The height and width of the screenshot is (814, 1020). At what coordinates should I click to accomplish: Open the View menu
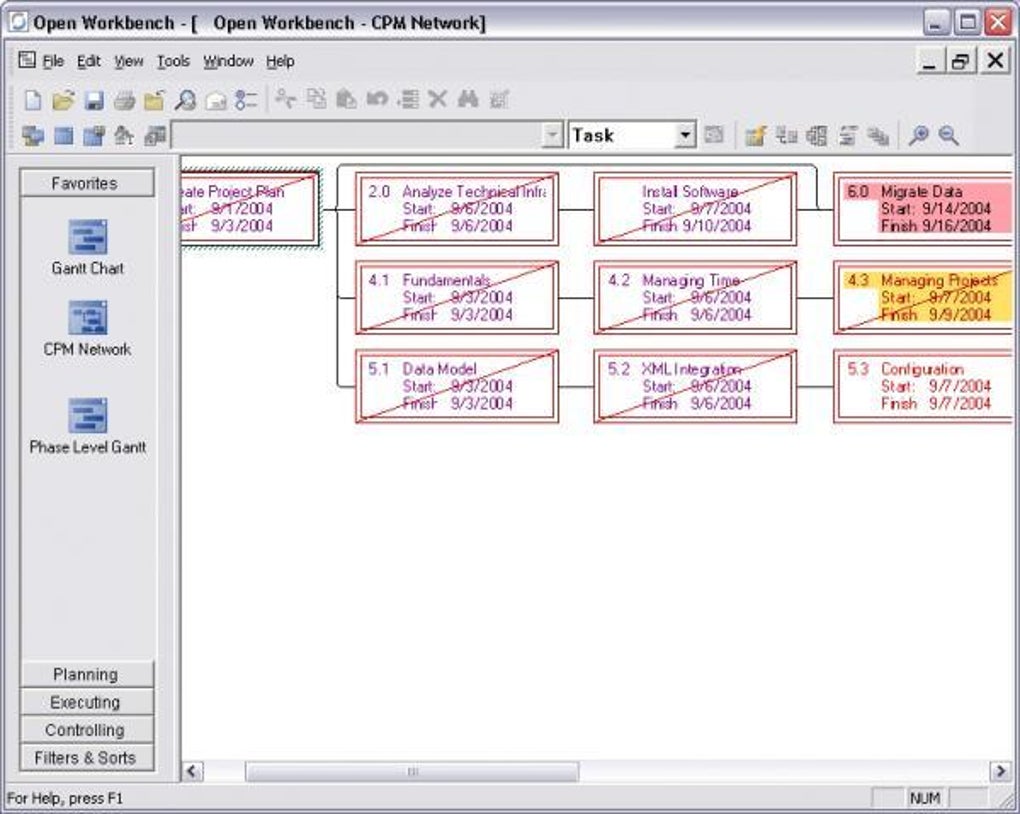pos(129,61)
